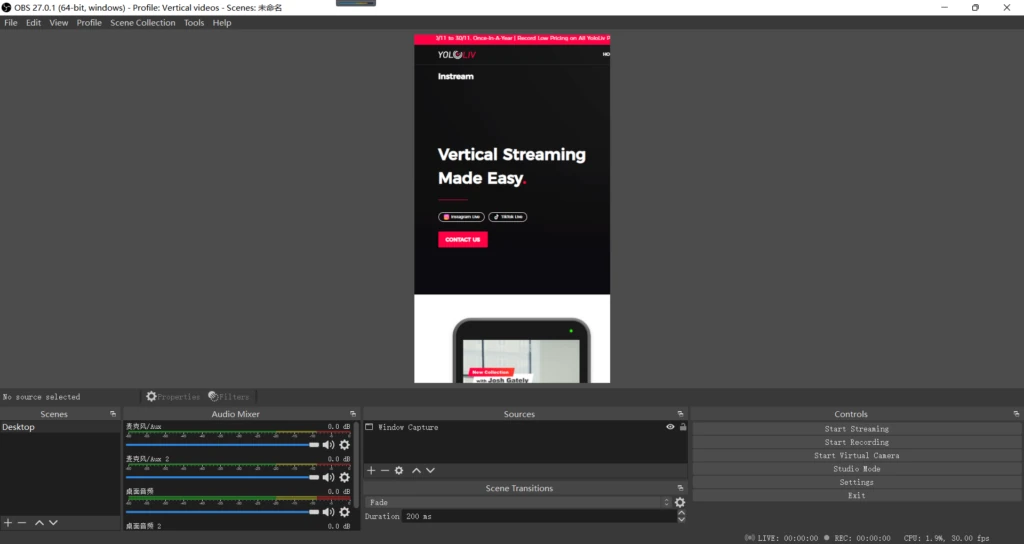Screen dimensions: 1024x544
Task: Open the Scene Collection menu
Action: (142, 23)
